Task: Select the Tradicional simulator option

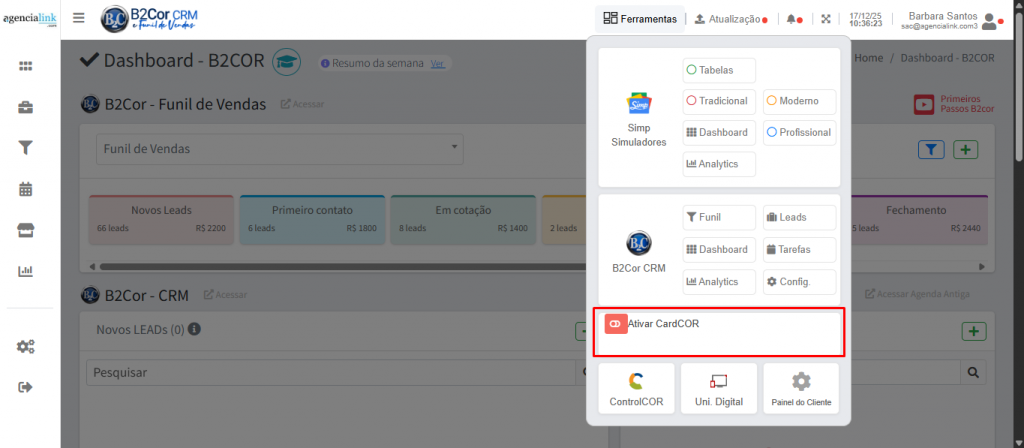Action: tap(719, 101)
